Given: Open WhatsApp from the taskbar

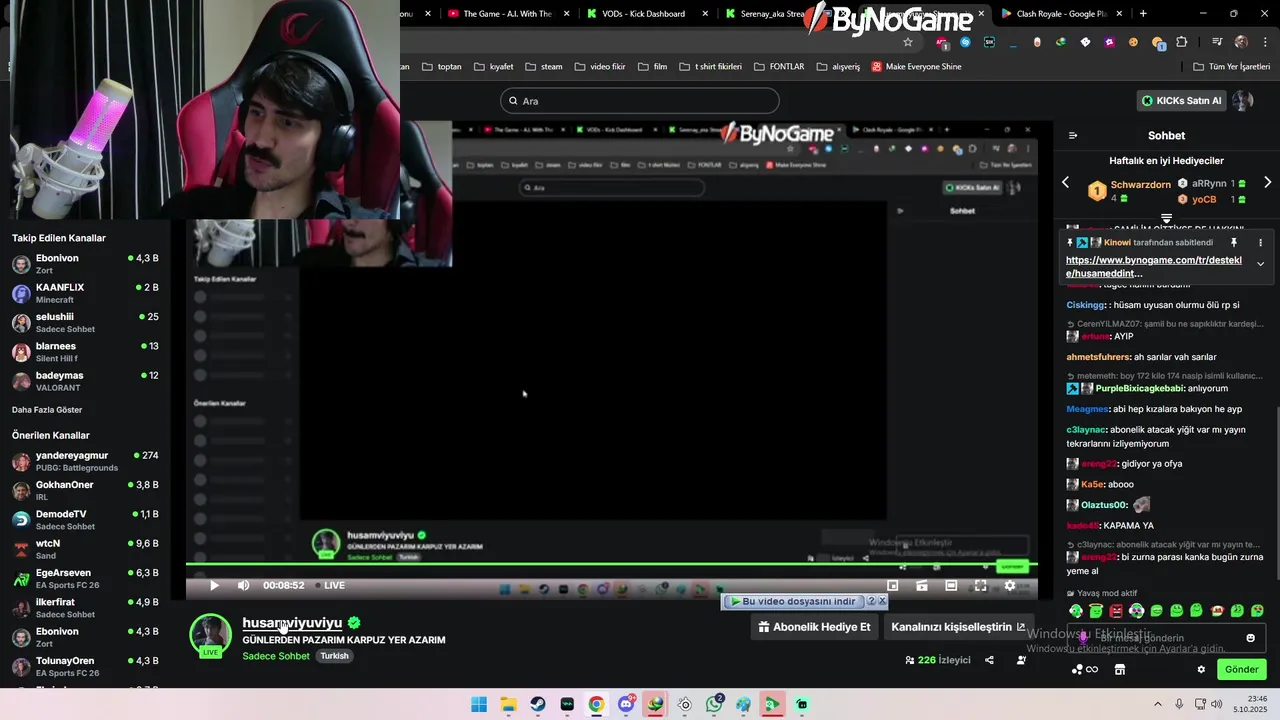Looking at the screenshot, I should (x=714, y=704).
